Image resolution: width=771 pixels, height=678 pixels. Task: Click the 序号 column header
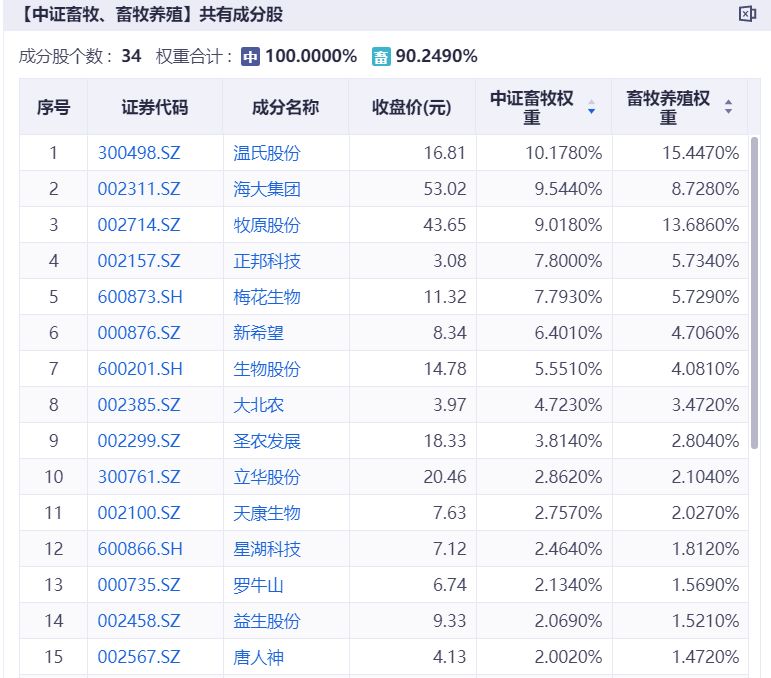[x=54, y=107]
